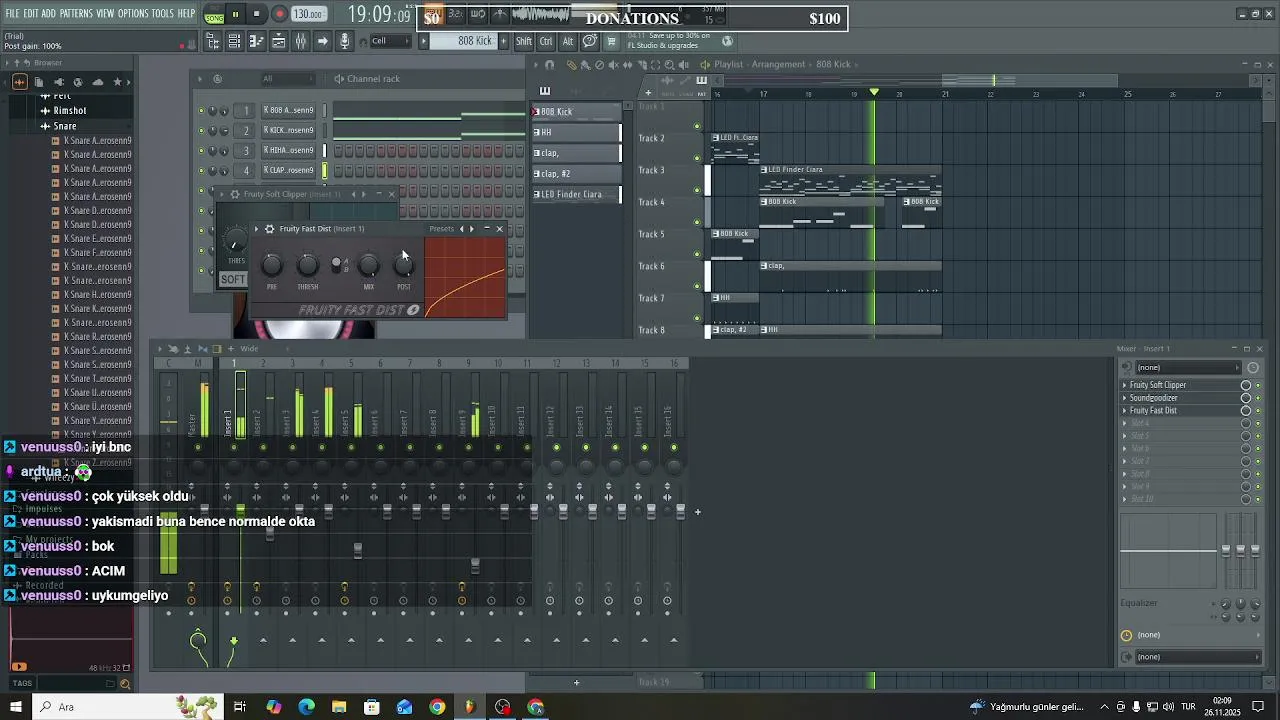This screenshot has height=720, width=1280.
Task: Open Mixer output (none) dropdown at bottom
Action: click(x=1199, y=657)
